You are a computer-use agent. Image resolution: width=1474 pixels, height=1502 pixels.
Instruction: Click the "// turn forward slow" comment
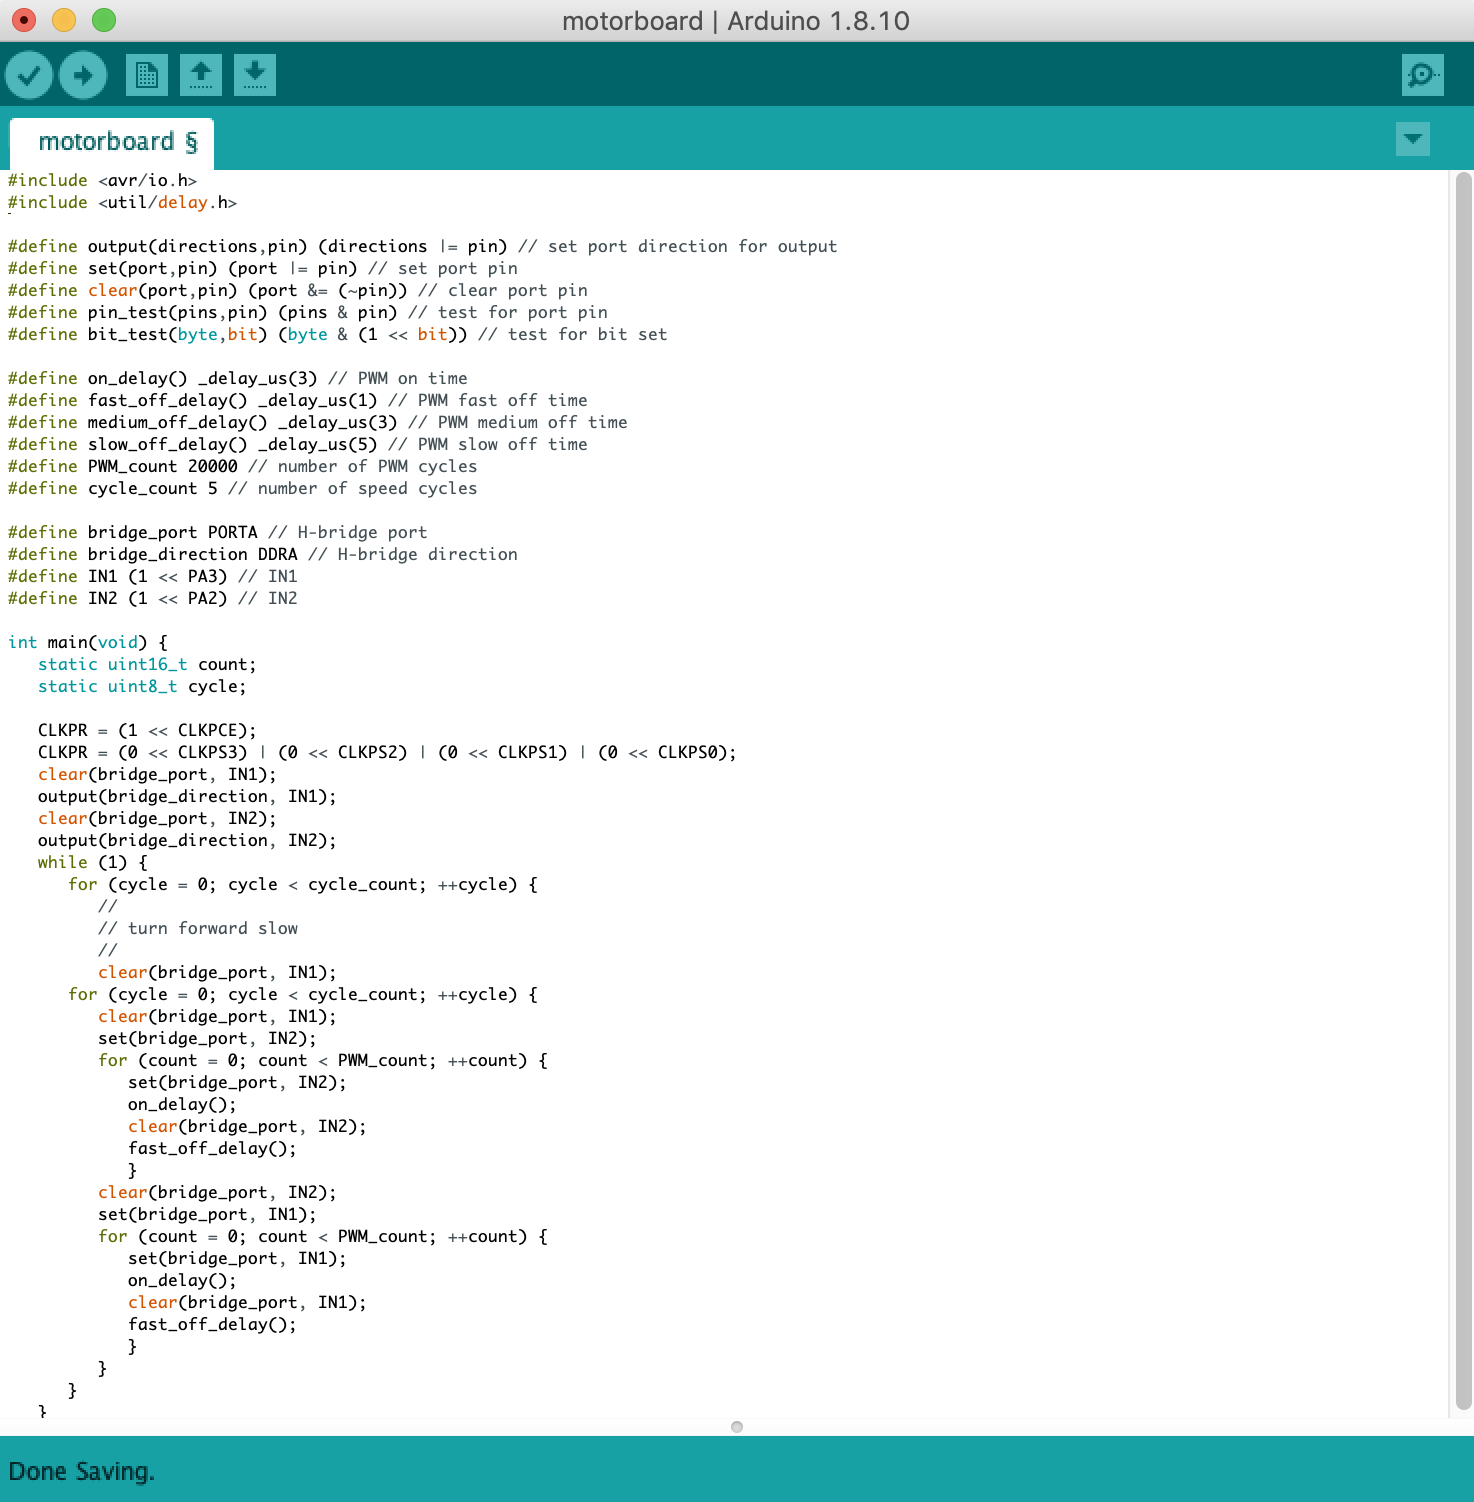(x=198, y=928)
